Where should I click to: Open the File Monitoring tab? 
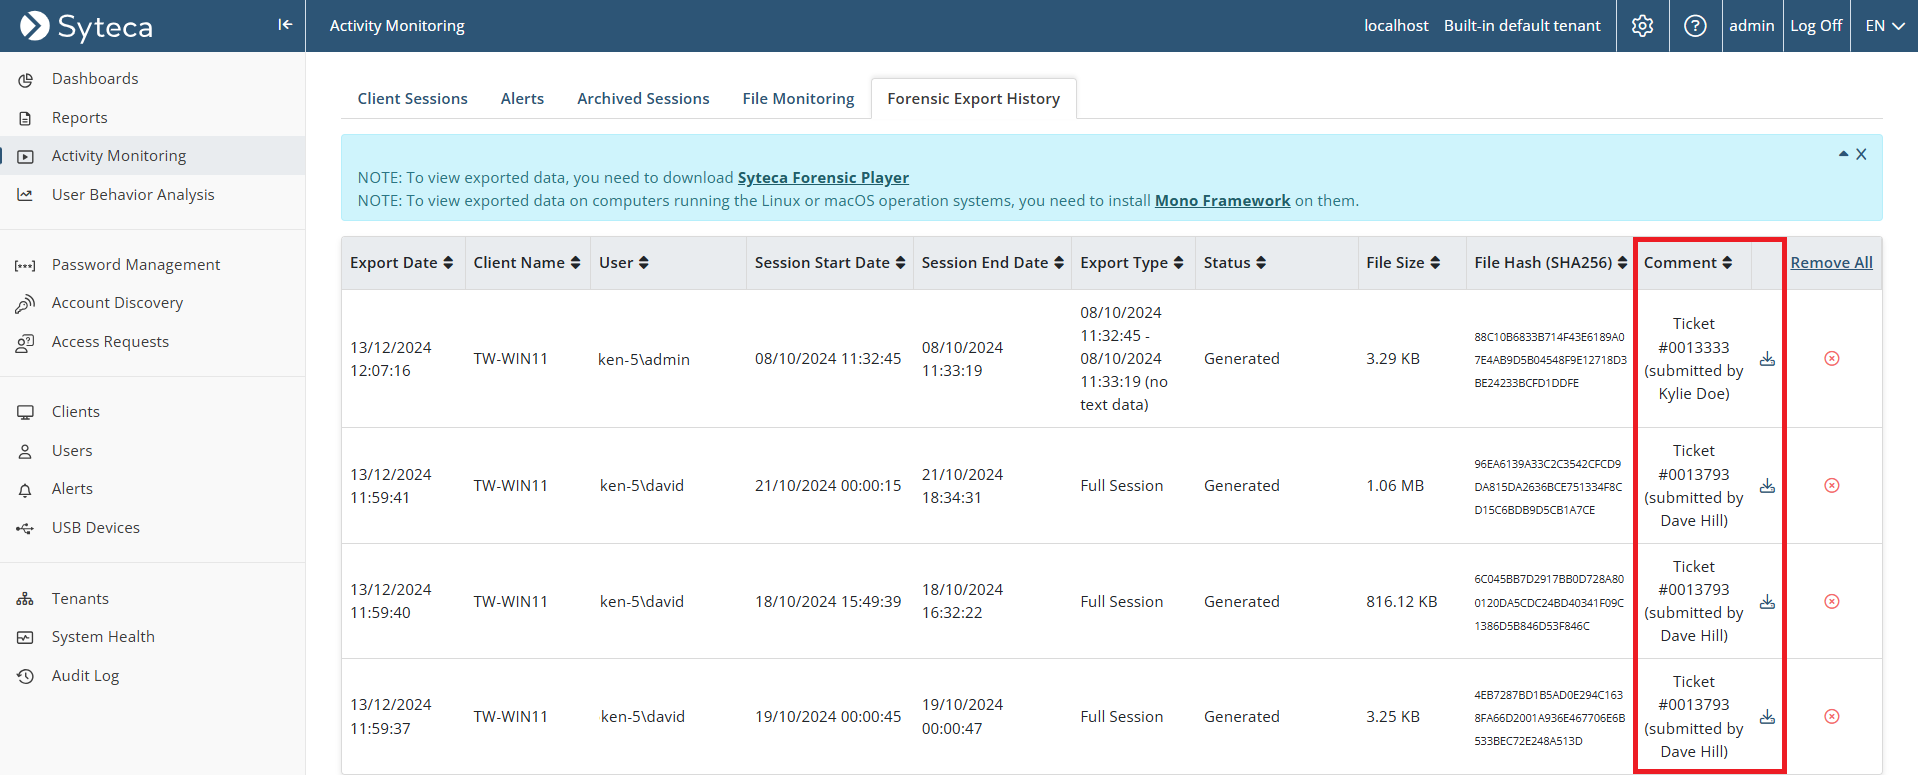click(798, 99)
